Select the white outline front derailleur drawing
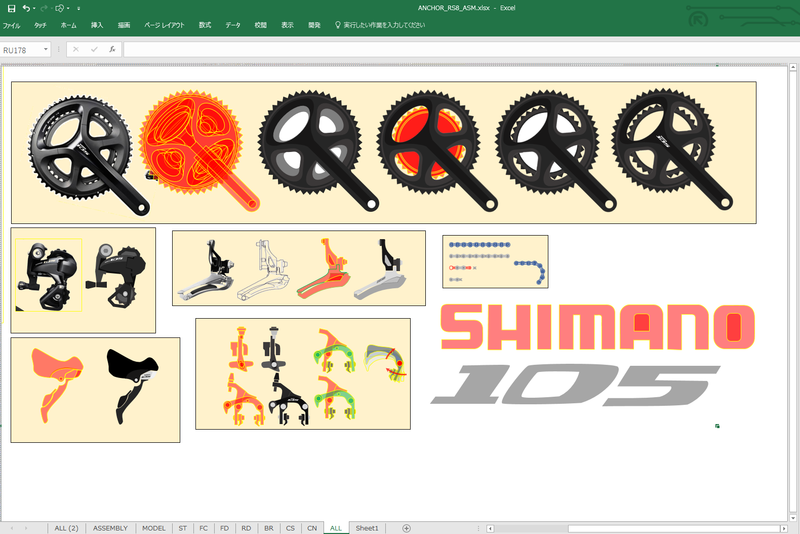Viewport: 800px width, 534px height. pyautogui.click(x=264, y=269)
